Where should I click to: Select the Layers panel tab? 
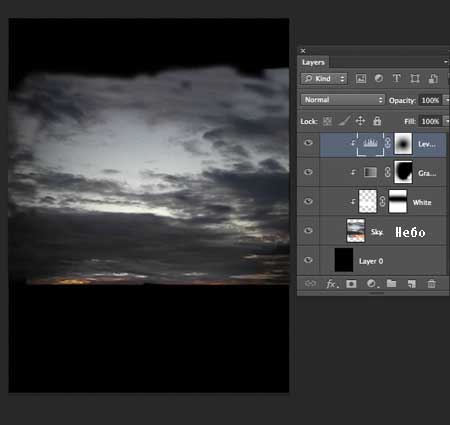[x=313, y=62]
